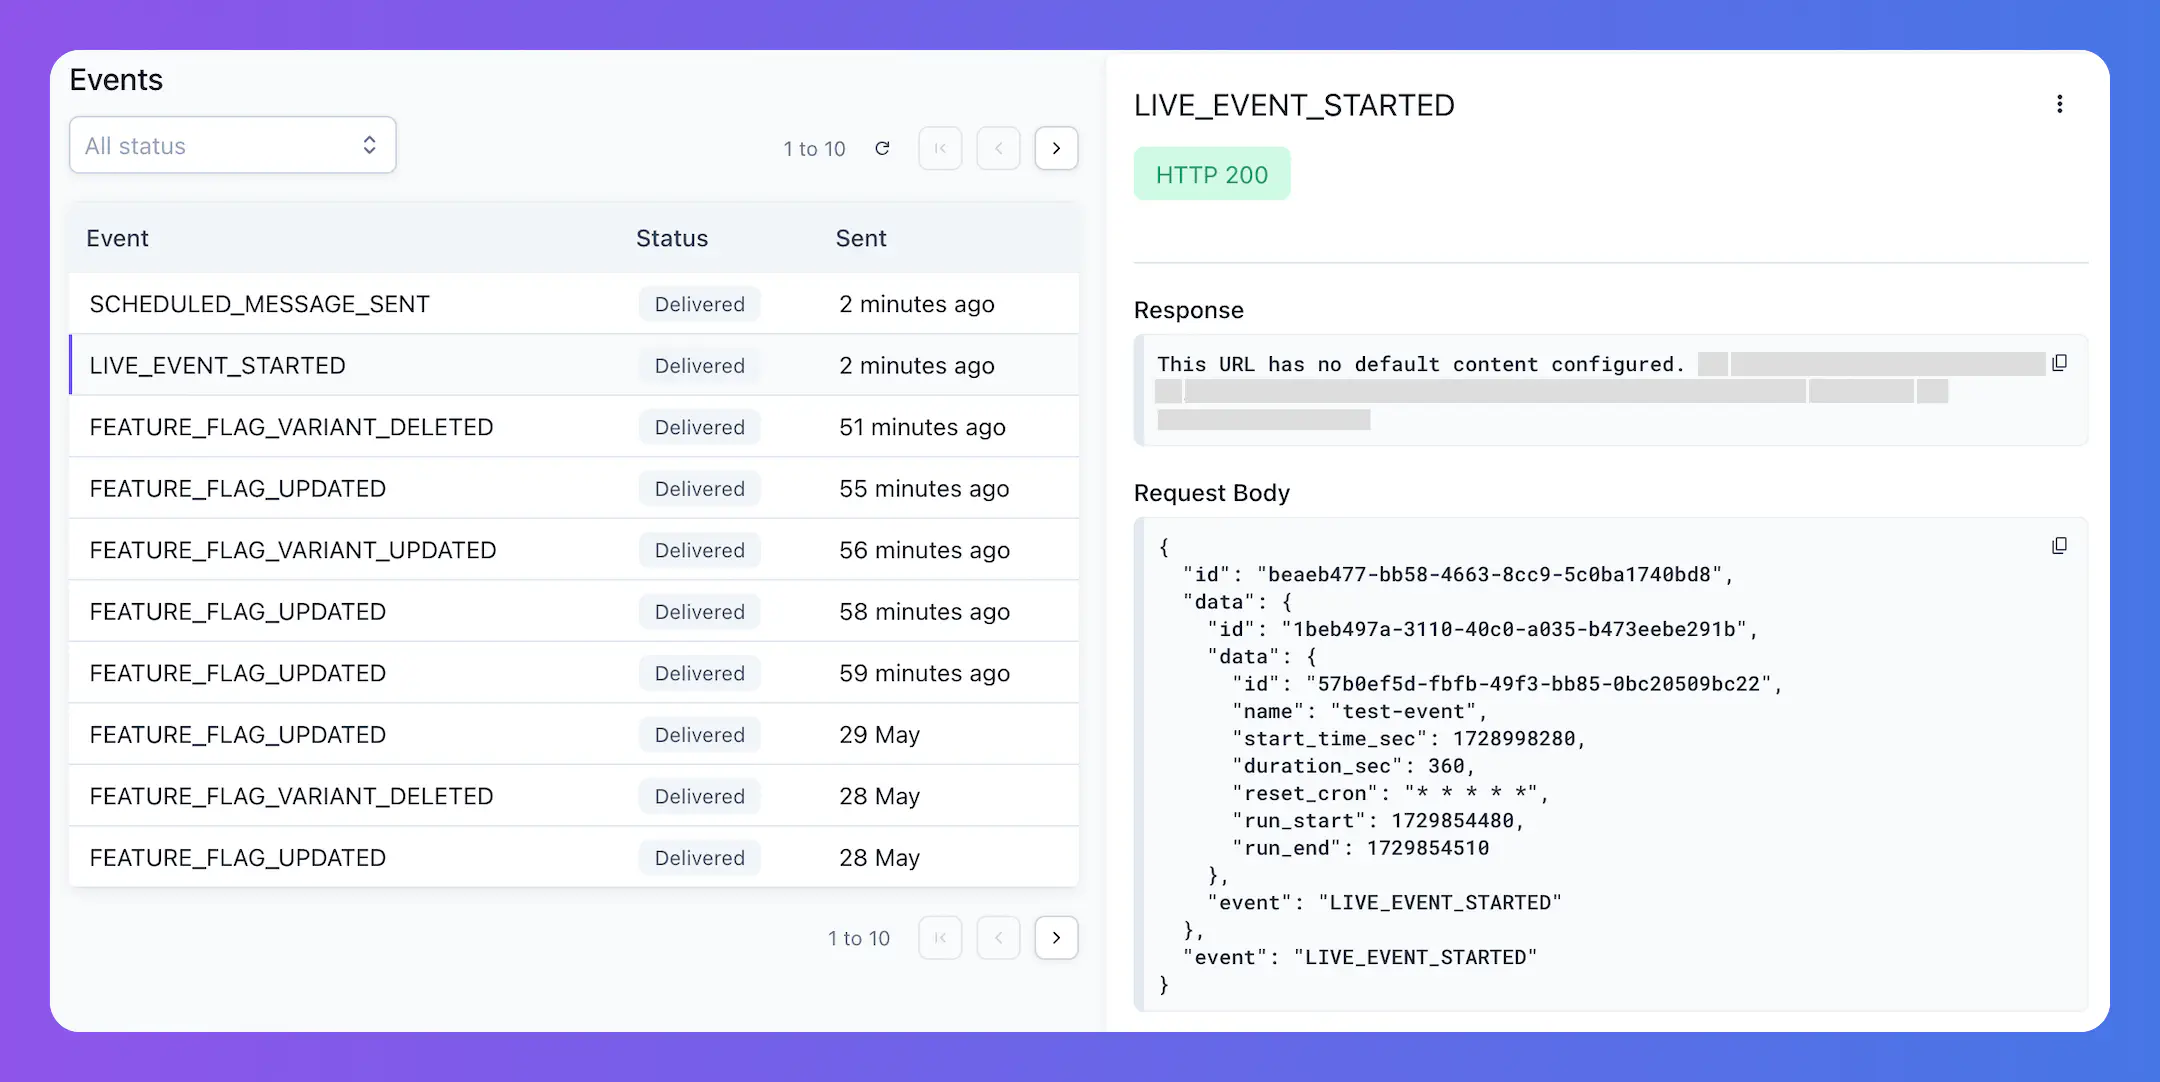Click the previous page arrow at top

pyautogui.click(x=998, y=147)
